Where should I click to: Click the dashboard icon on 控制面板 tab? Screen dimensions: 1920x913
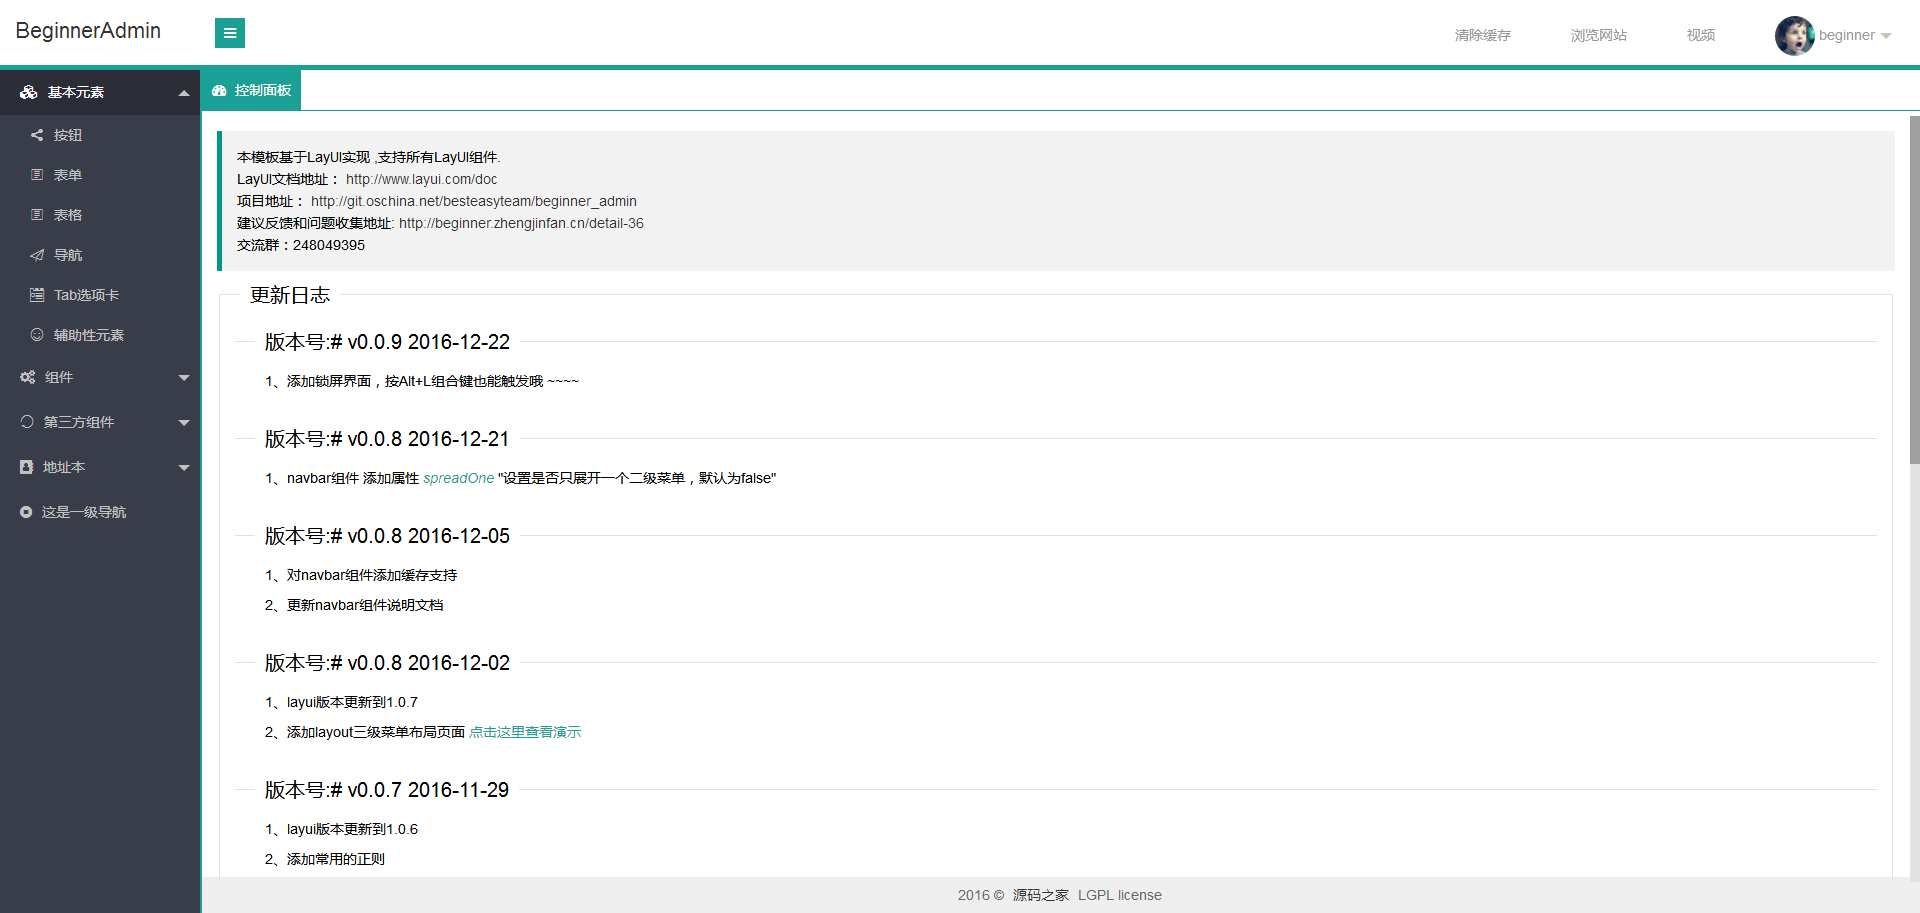point(219,90)
